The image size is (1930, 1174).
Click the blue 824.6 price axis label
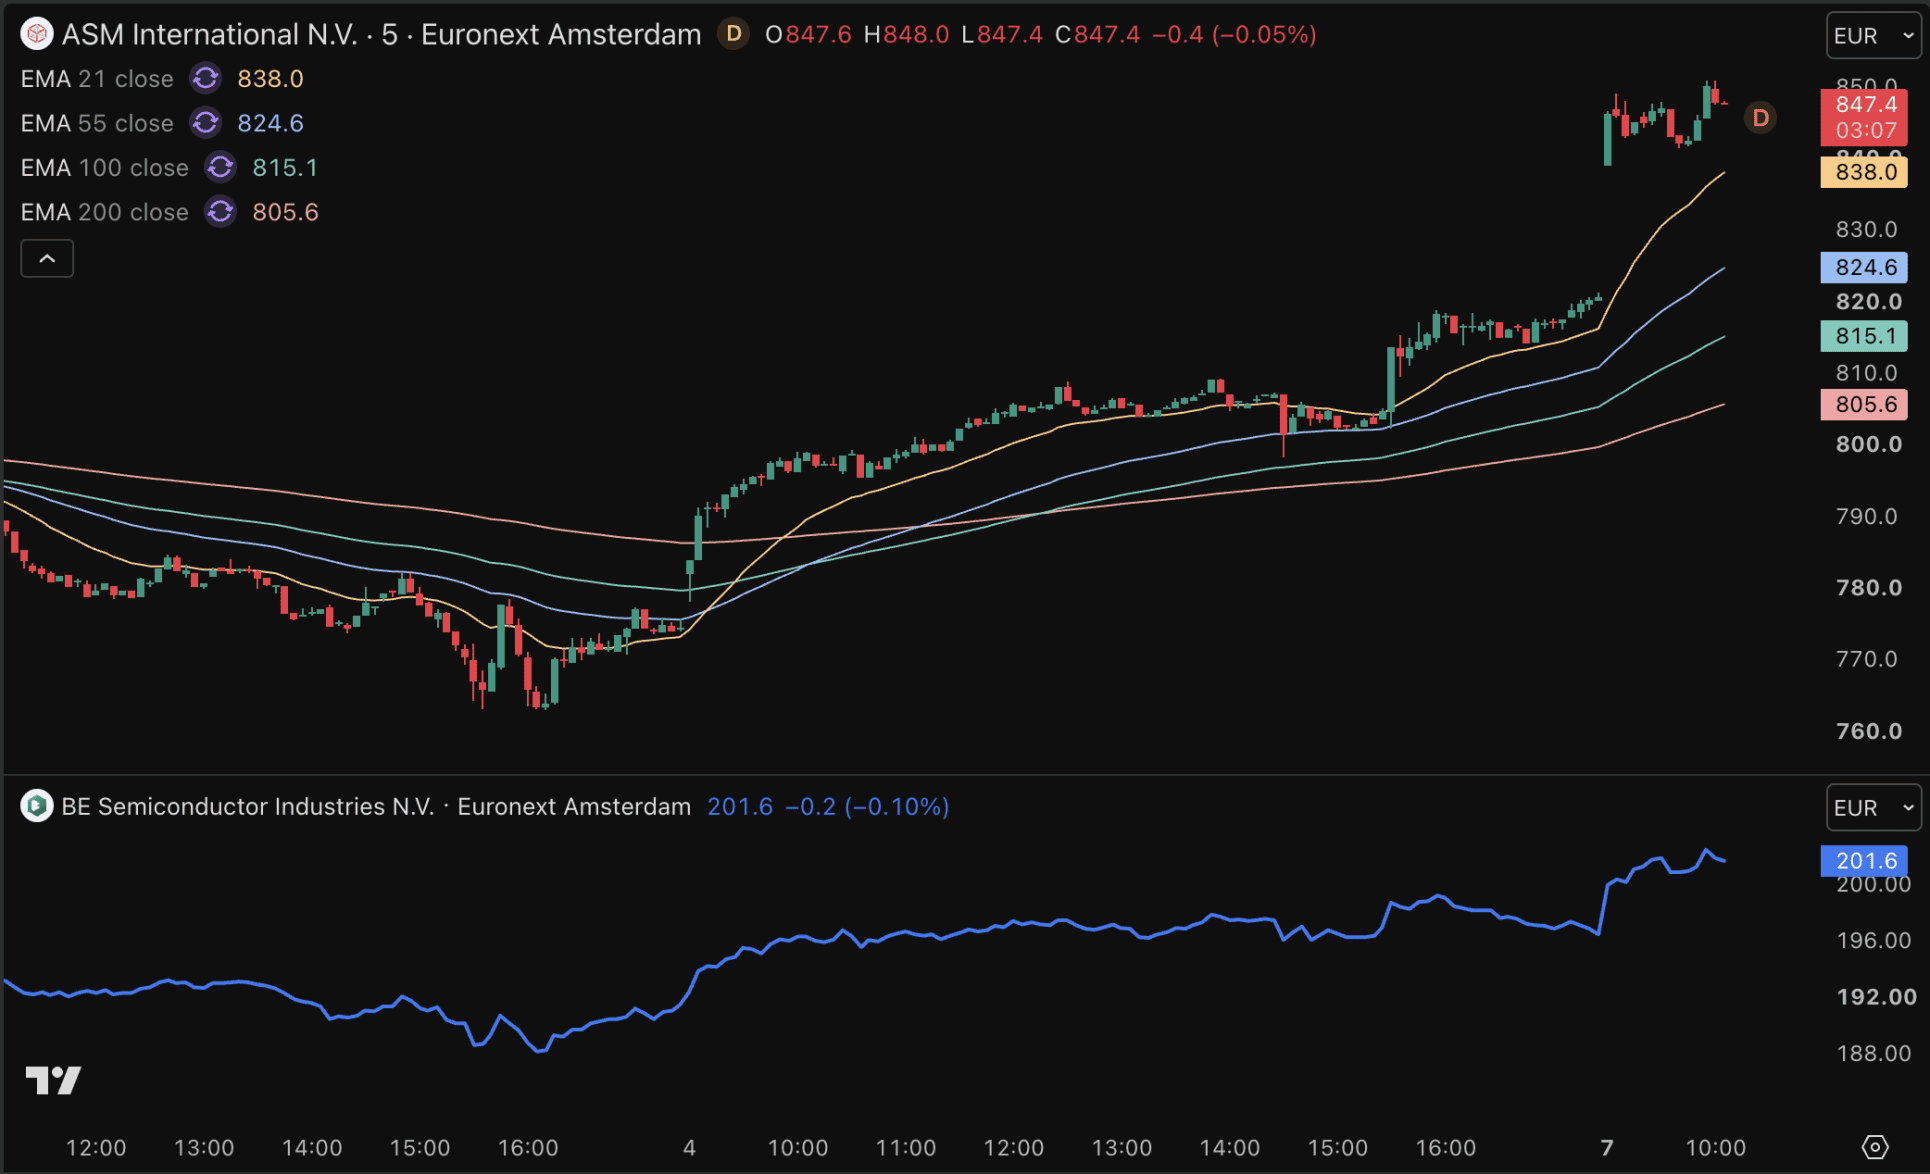[x=1864, y=267]
